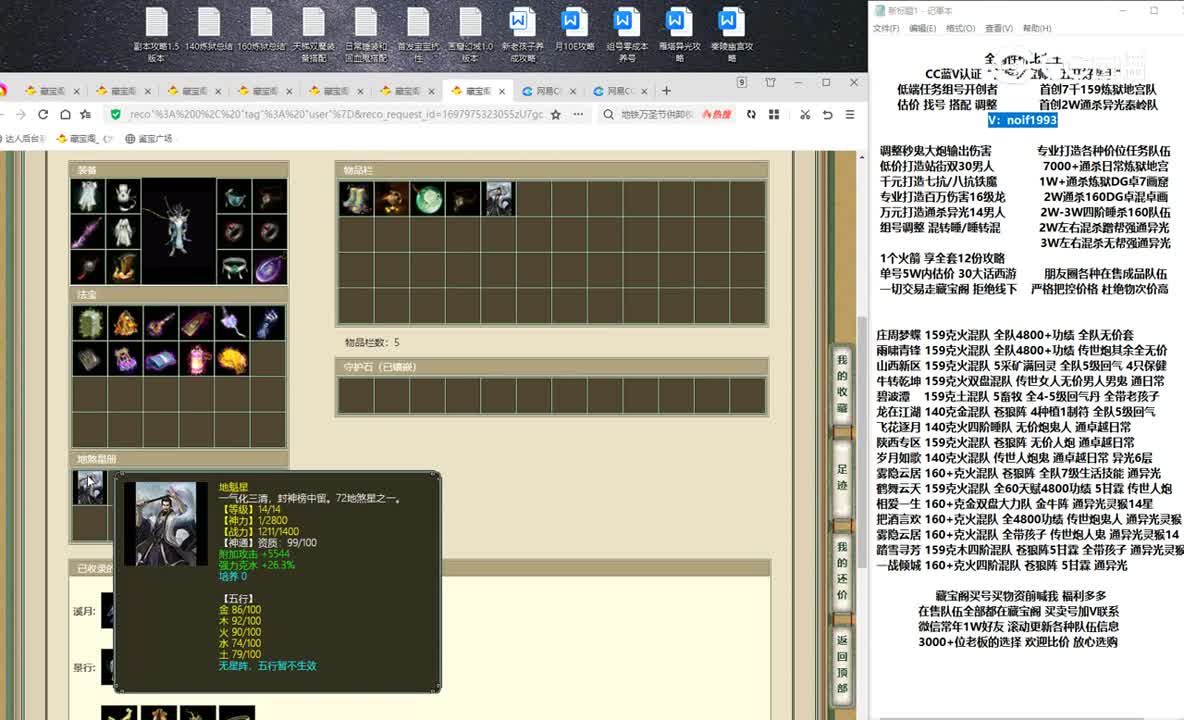Open 达人后台 bookmark
Screen dimensions: 1184x720
tap(23, 139)
